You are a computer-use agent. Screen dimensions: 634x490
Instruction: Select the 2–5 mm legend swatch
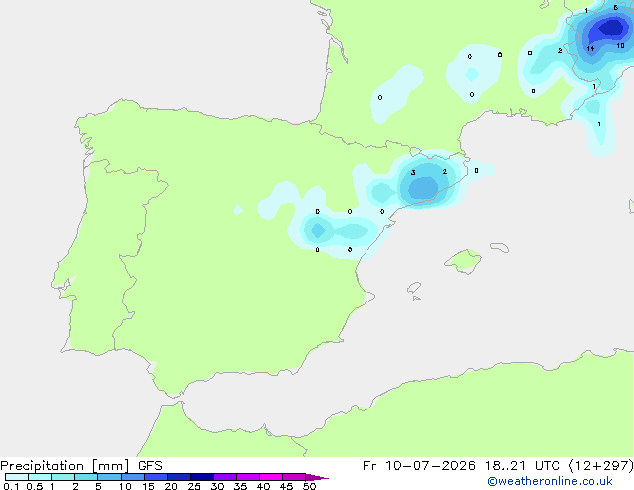pos(86,477)
